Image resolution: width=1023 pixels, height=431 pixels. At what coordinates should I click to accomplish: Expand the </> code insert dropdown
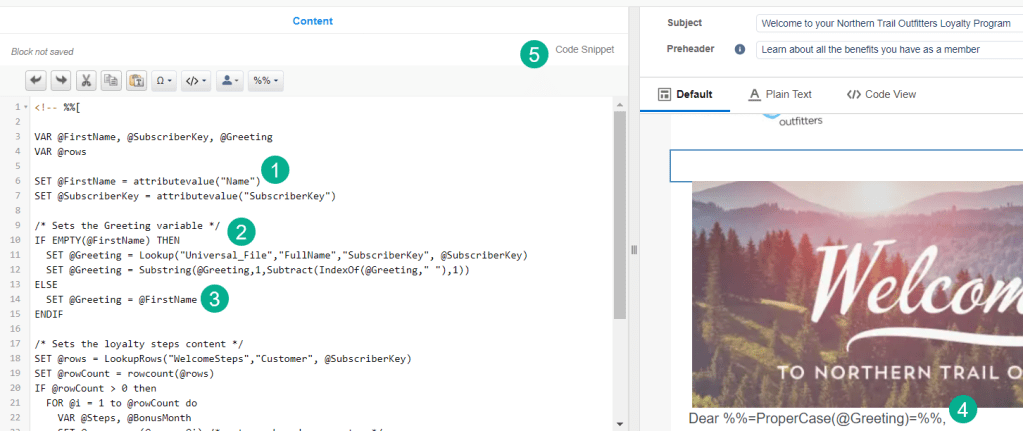pyautogui.click(x=195, y=80)
